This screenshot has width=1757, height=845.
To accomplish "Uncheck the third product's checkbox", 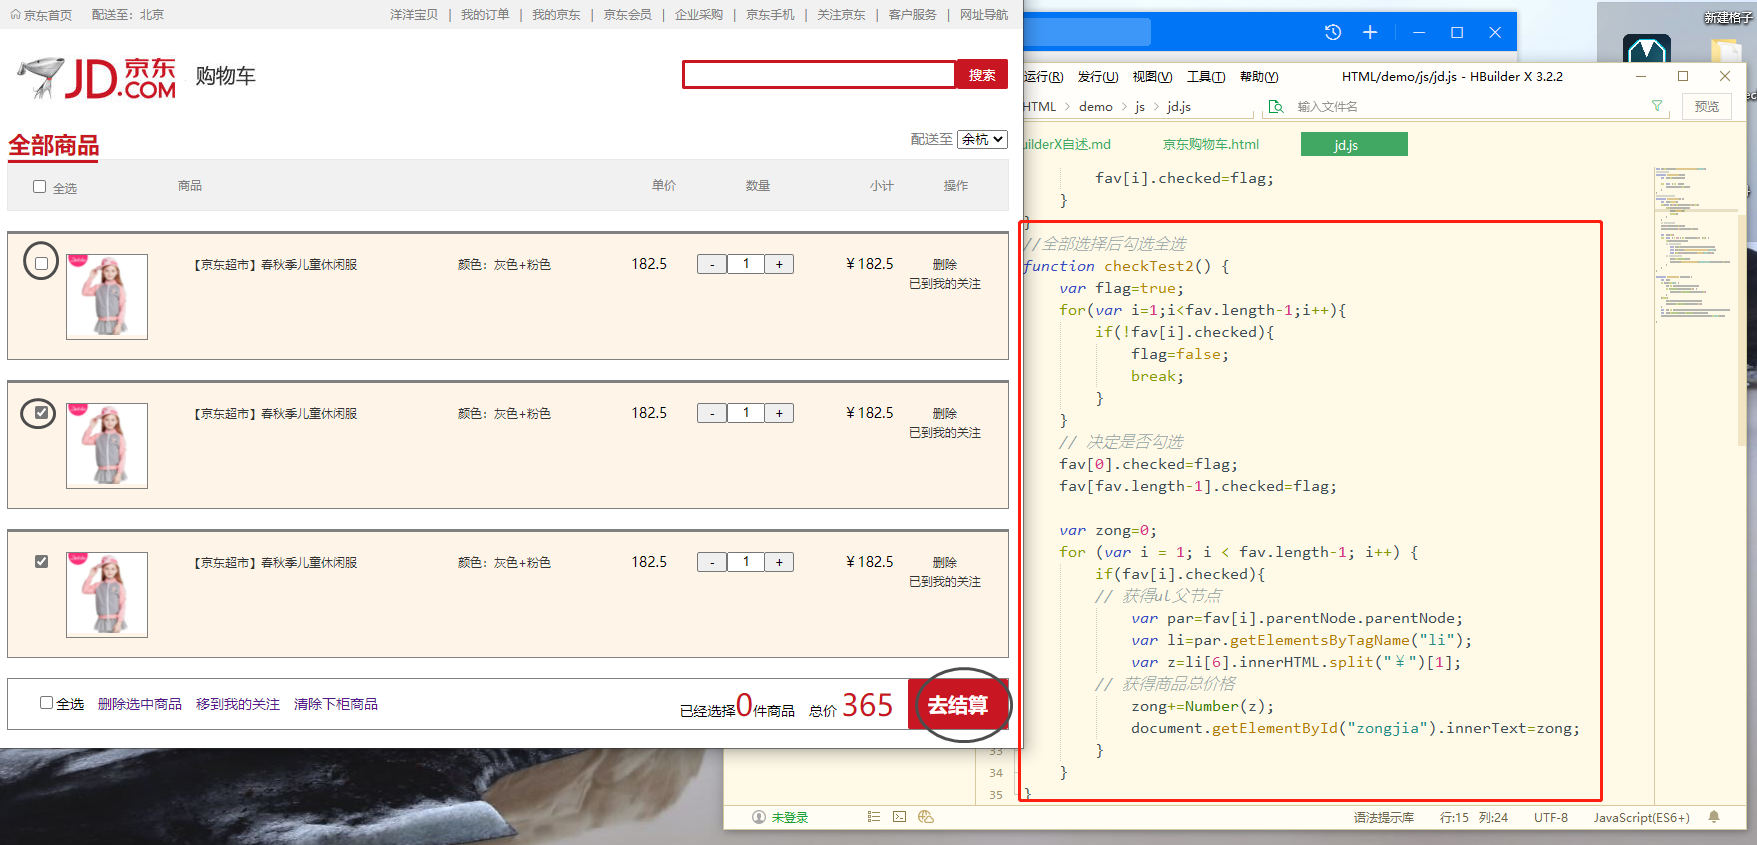I will [41, 561].
